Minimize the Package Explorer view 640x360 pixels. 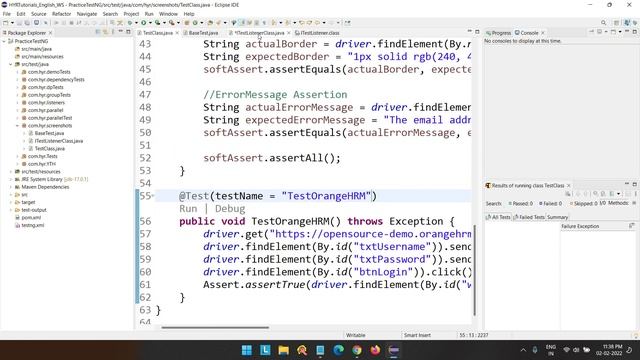coord(121,32)
